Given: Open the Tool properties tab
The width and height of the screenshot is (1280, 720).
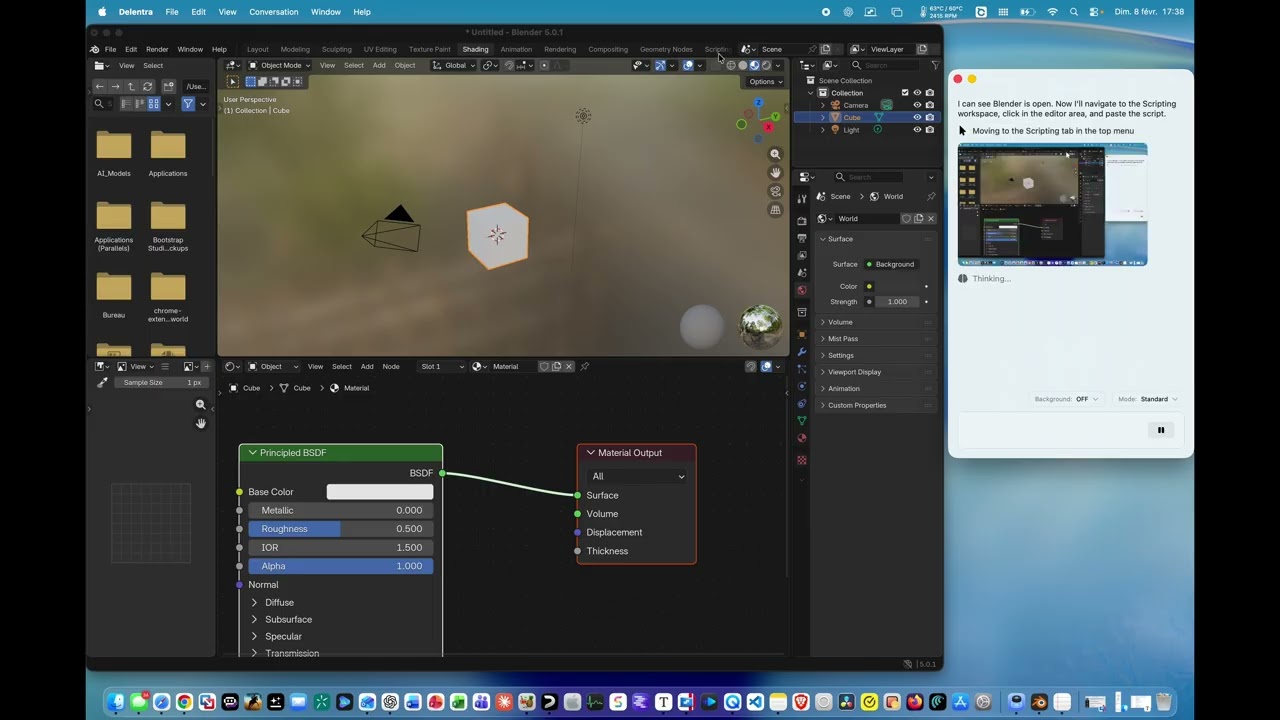Looking at the screenshot, I should 802,199.
